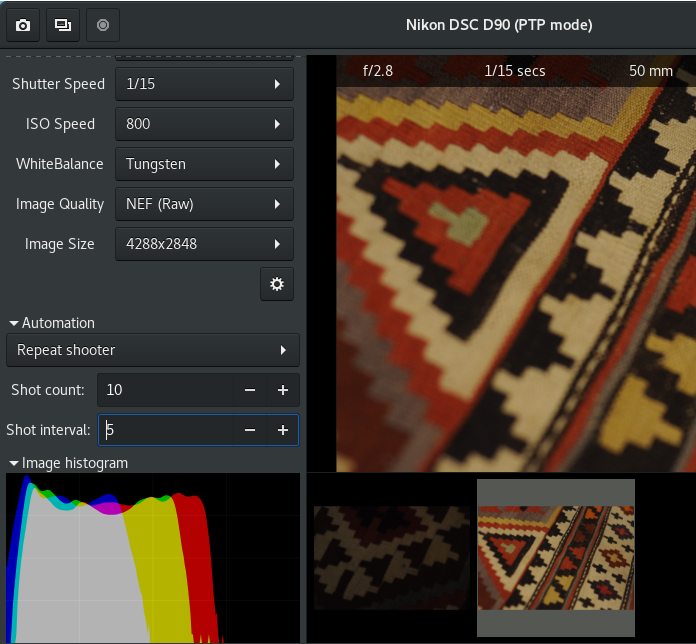Decrease Shot interval with minus button
Viewport: 696px width, 644px height.
[x=250, y=430]
